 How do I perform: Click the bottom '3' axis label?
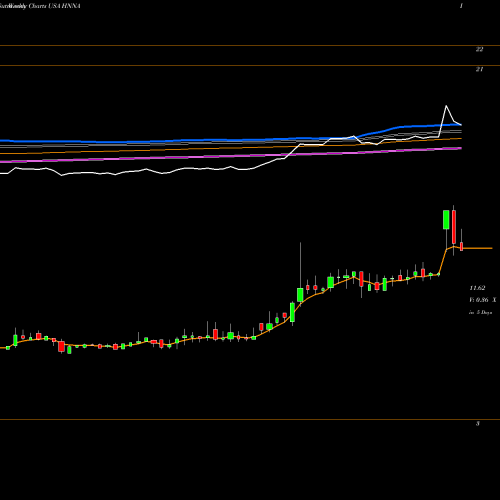478,424
